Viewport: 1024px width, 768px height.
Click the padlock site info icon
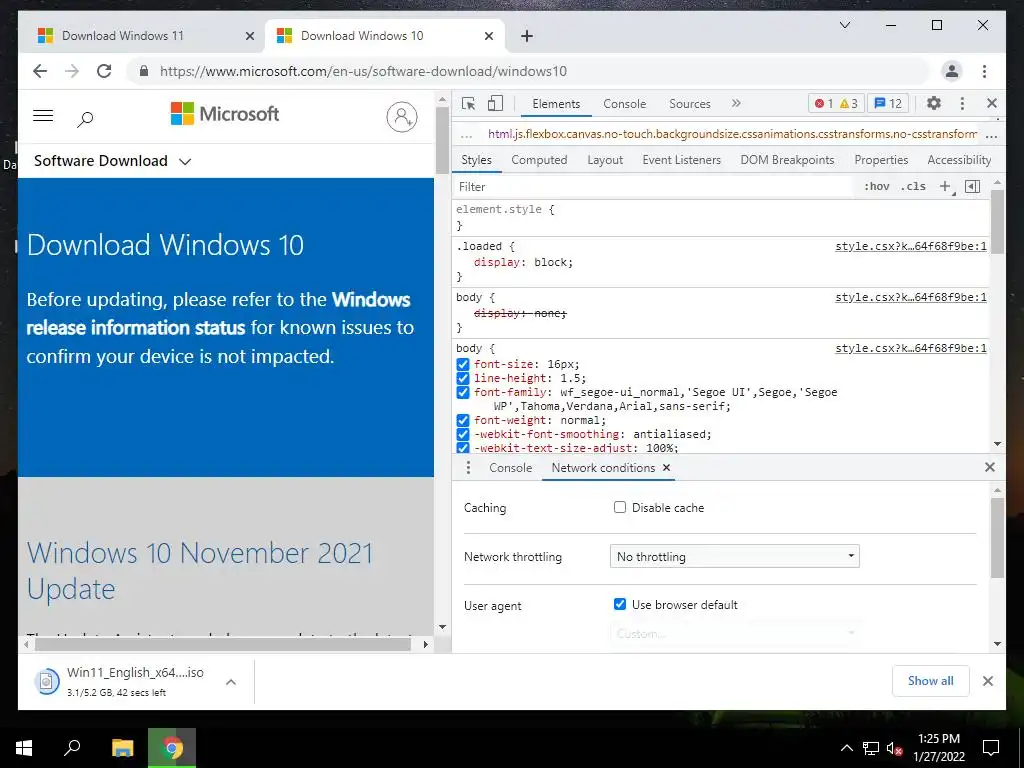click(x=144, y=71)
